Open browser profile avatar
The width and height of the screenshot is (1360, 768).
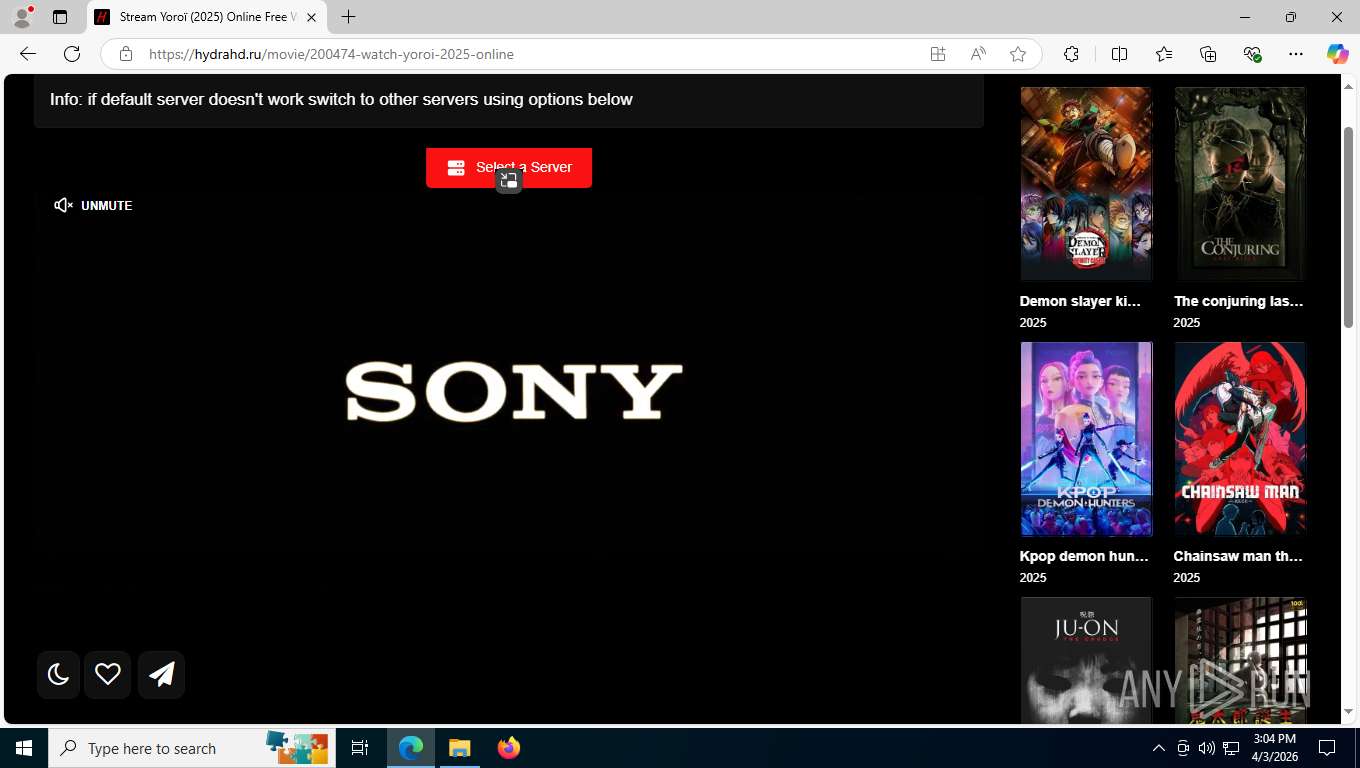click(22, 17)
